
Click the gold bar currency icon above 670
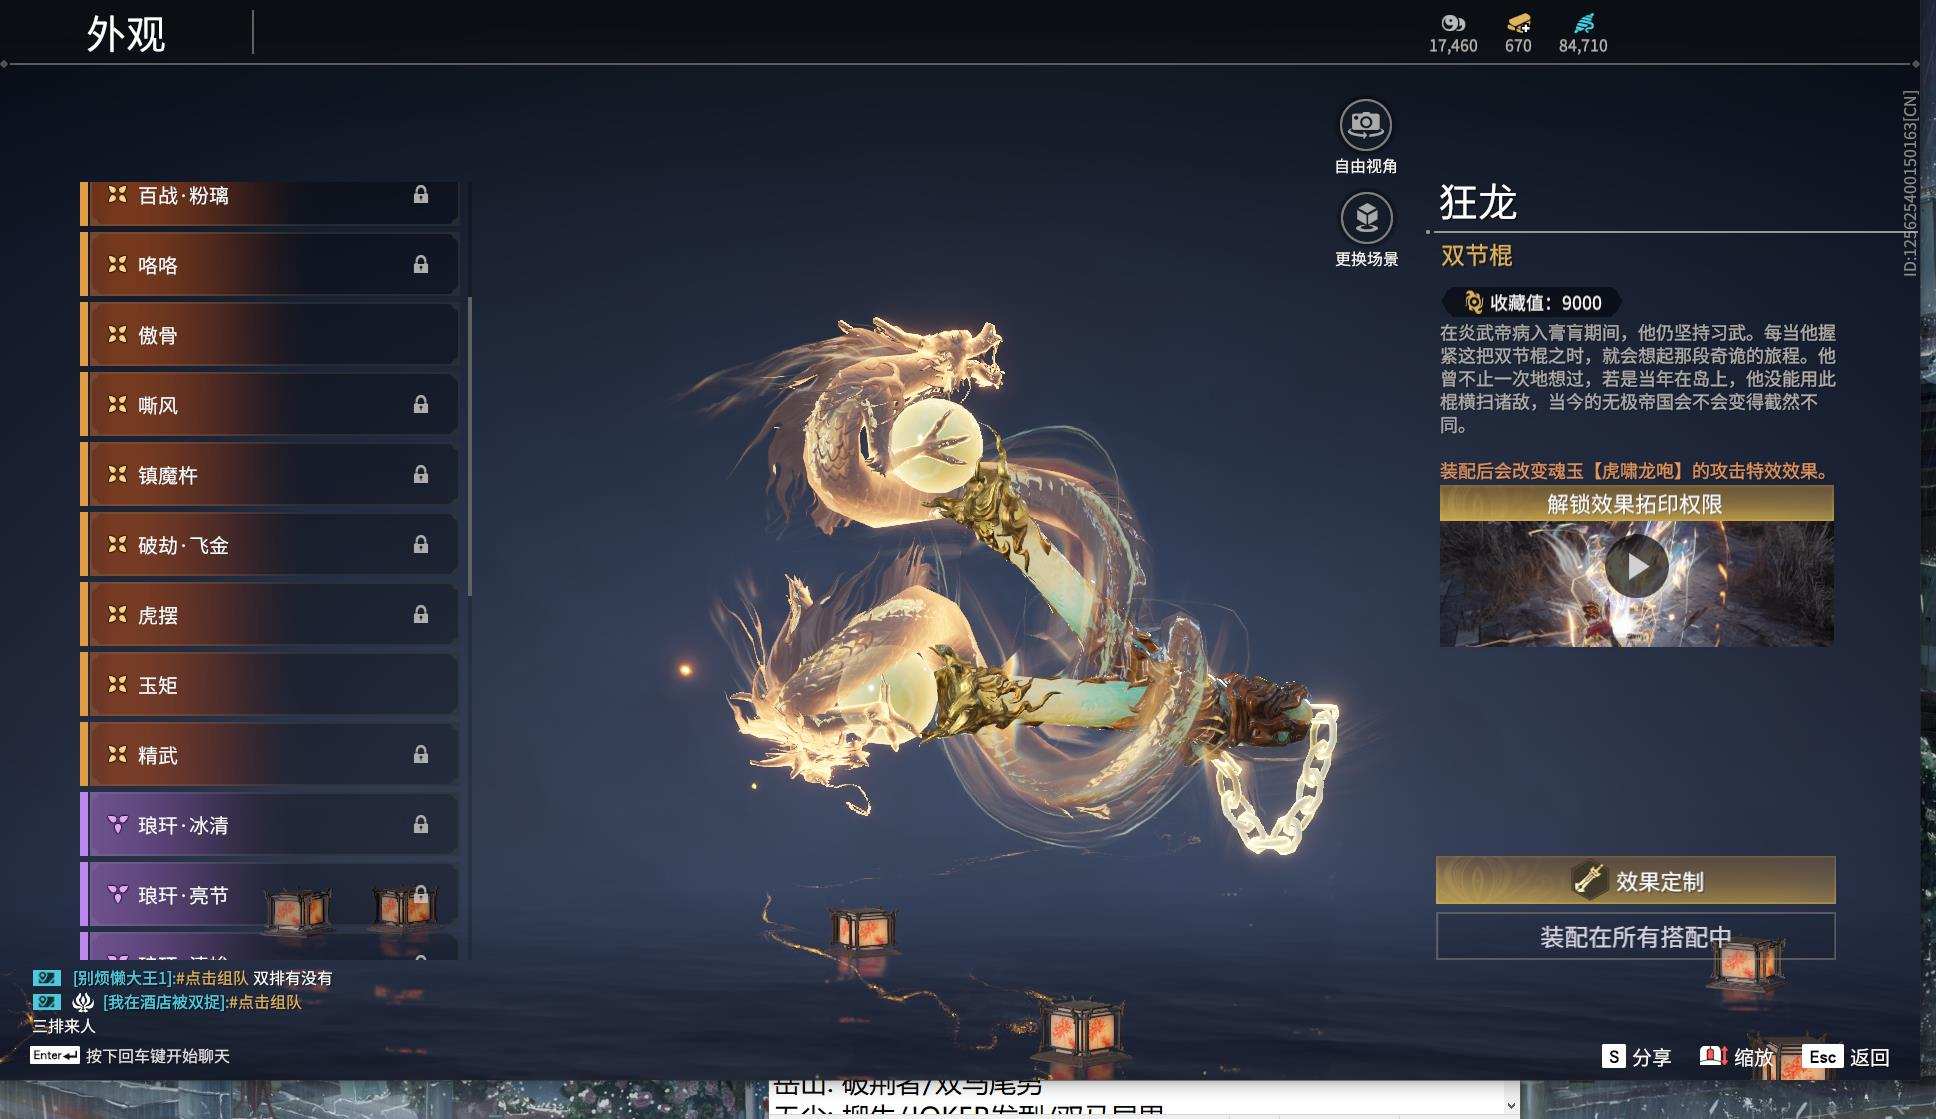tap(1518, 23)
